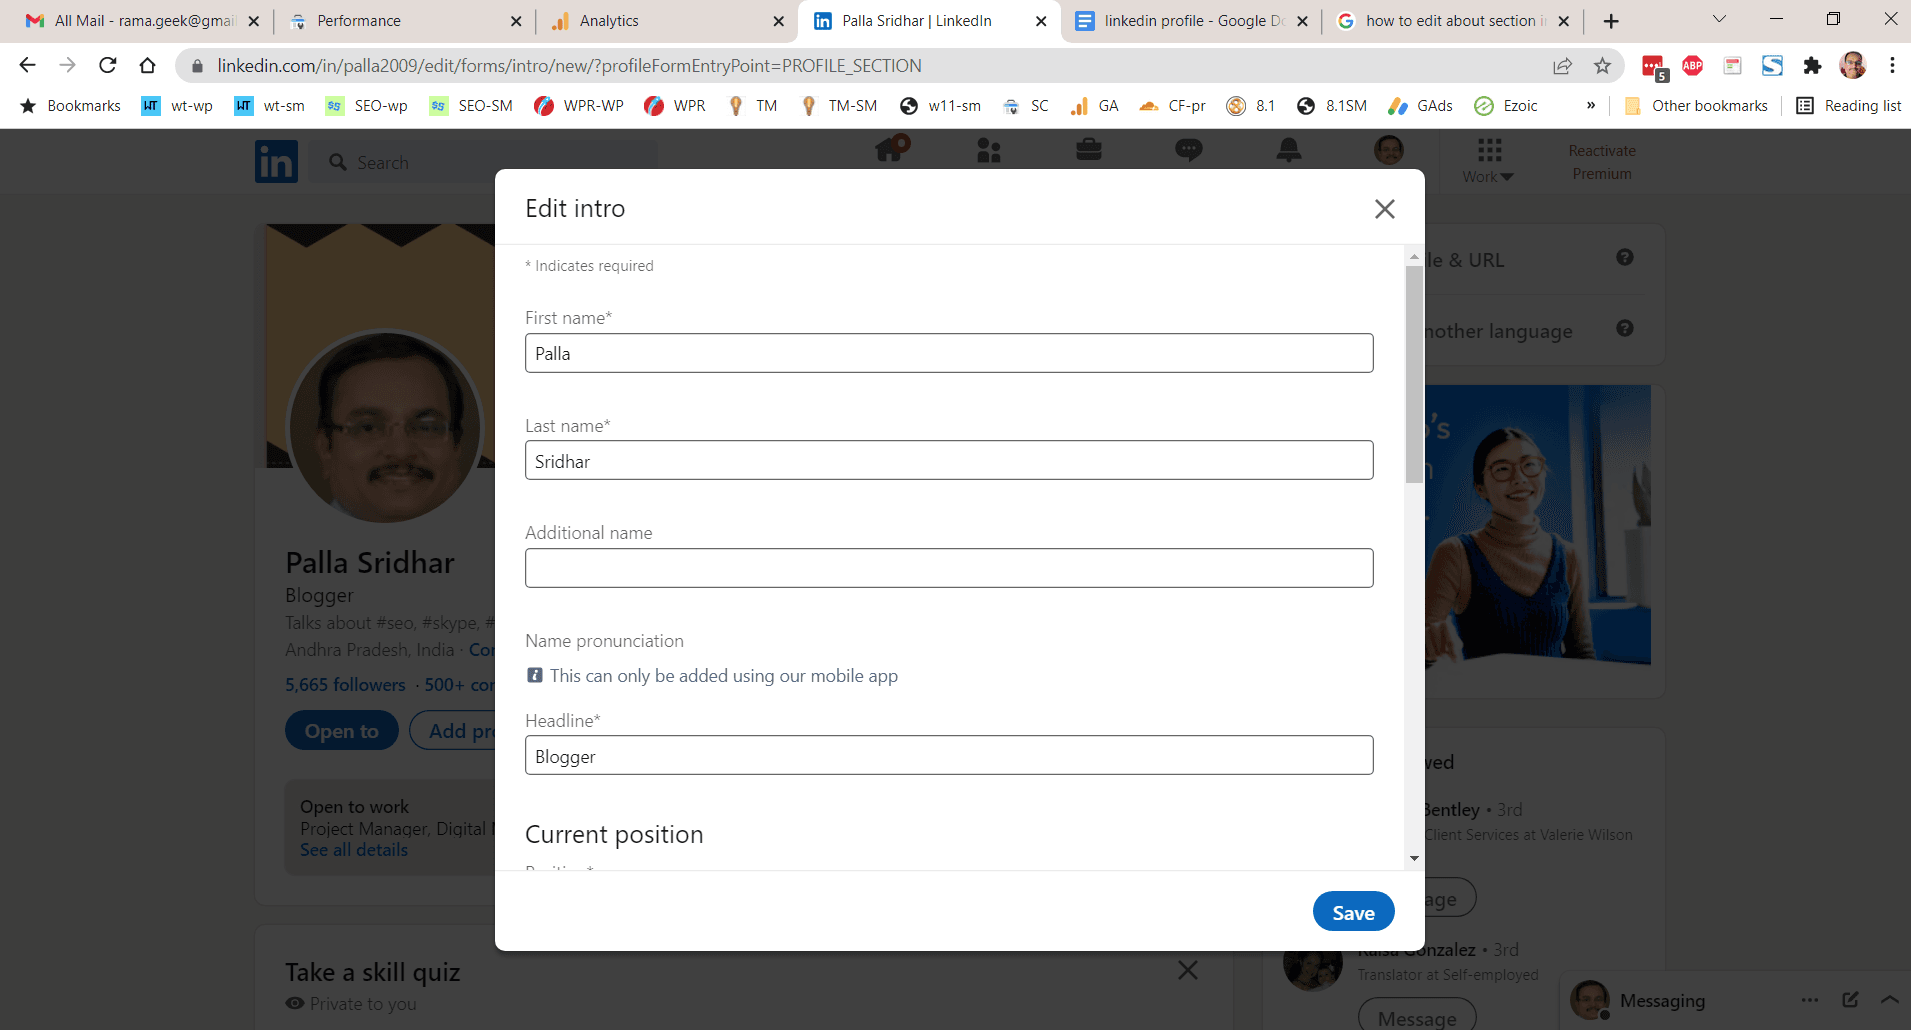Share this page icon in address bar
1911x1030 pixels.
click(1562, 66)
